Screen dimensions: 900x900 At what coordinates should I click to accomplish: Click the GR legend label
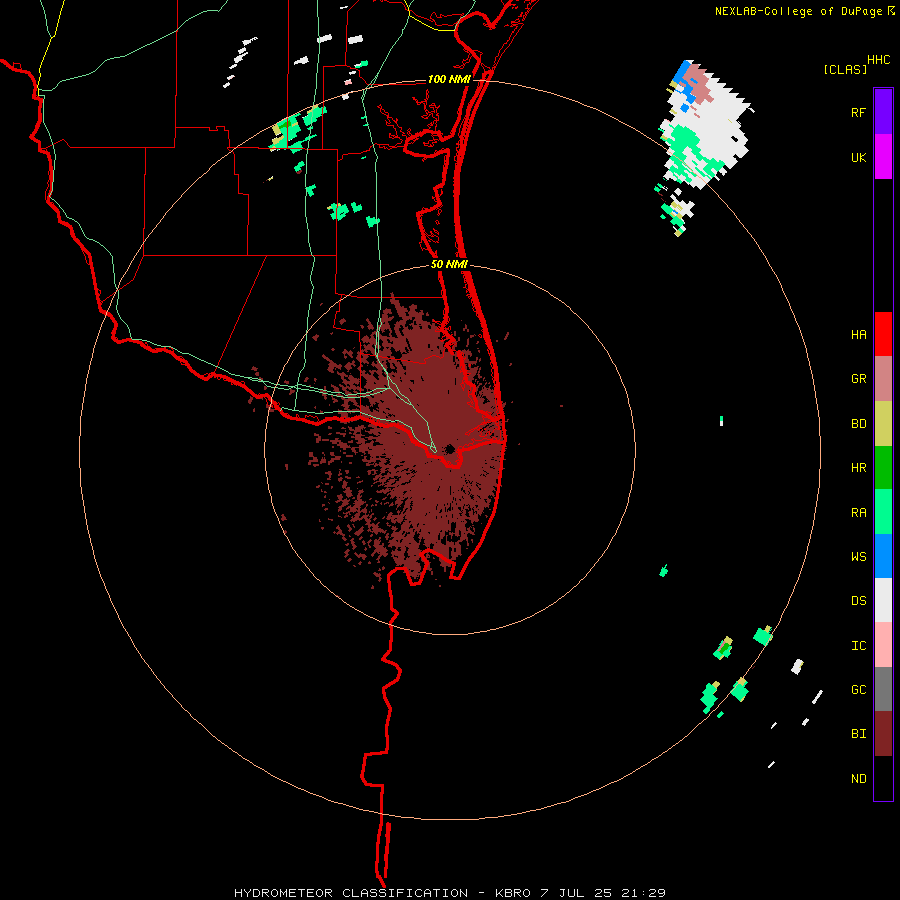[859, 379]
